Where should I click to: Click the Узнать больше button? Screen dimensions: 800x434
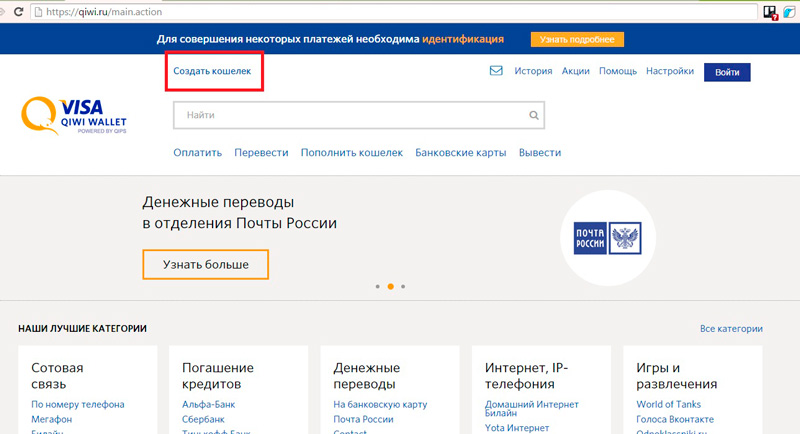(x=206, y=265)
